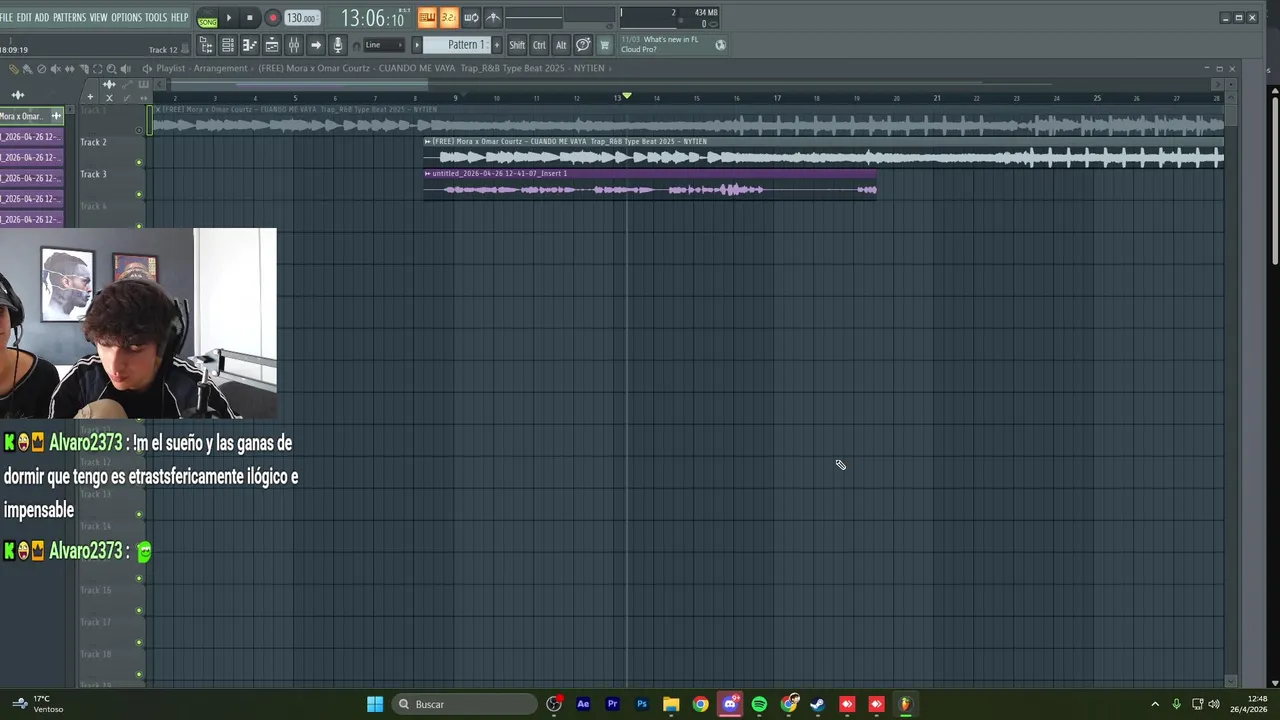This screenshot has height=720, width=1280.
Task: Click the plus button next to Pattern 1
Action: click(x=496, y=45)
